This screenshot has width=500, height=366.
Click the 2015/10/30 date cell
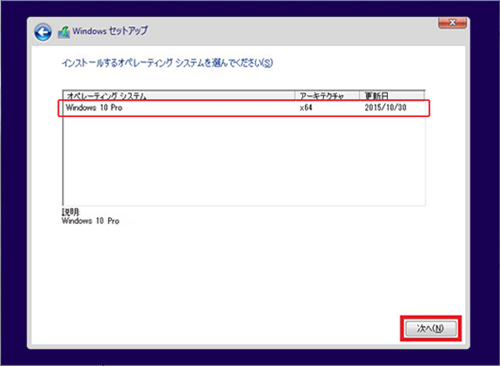[385, 108]
